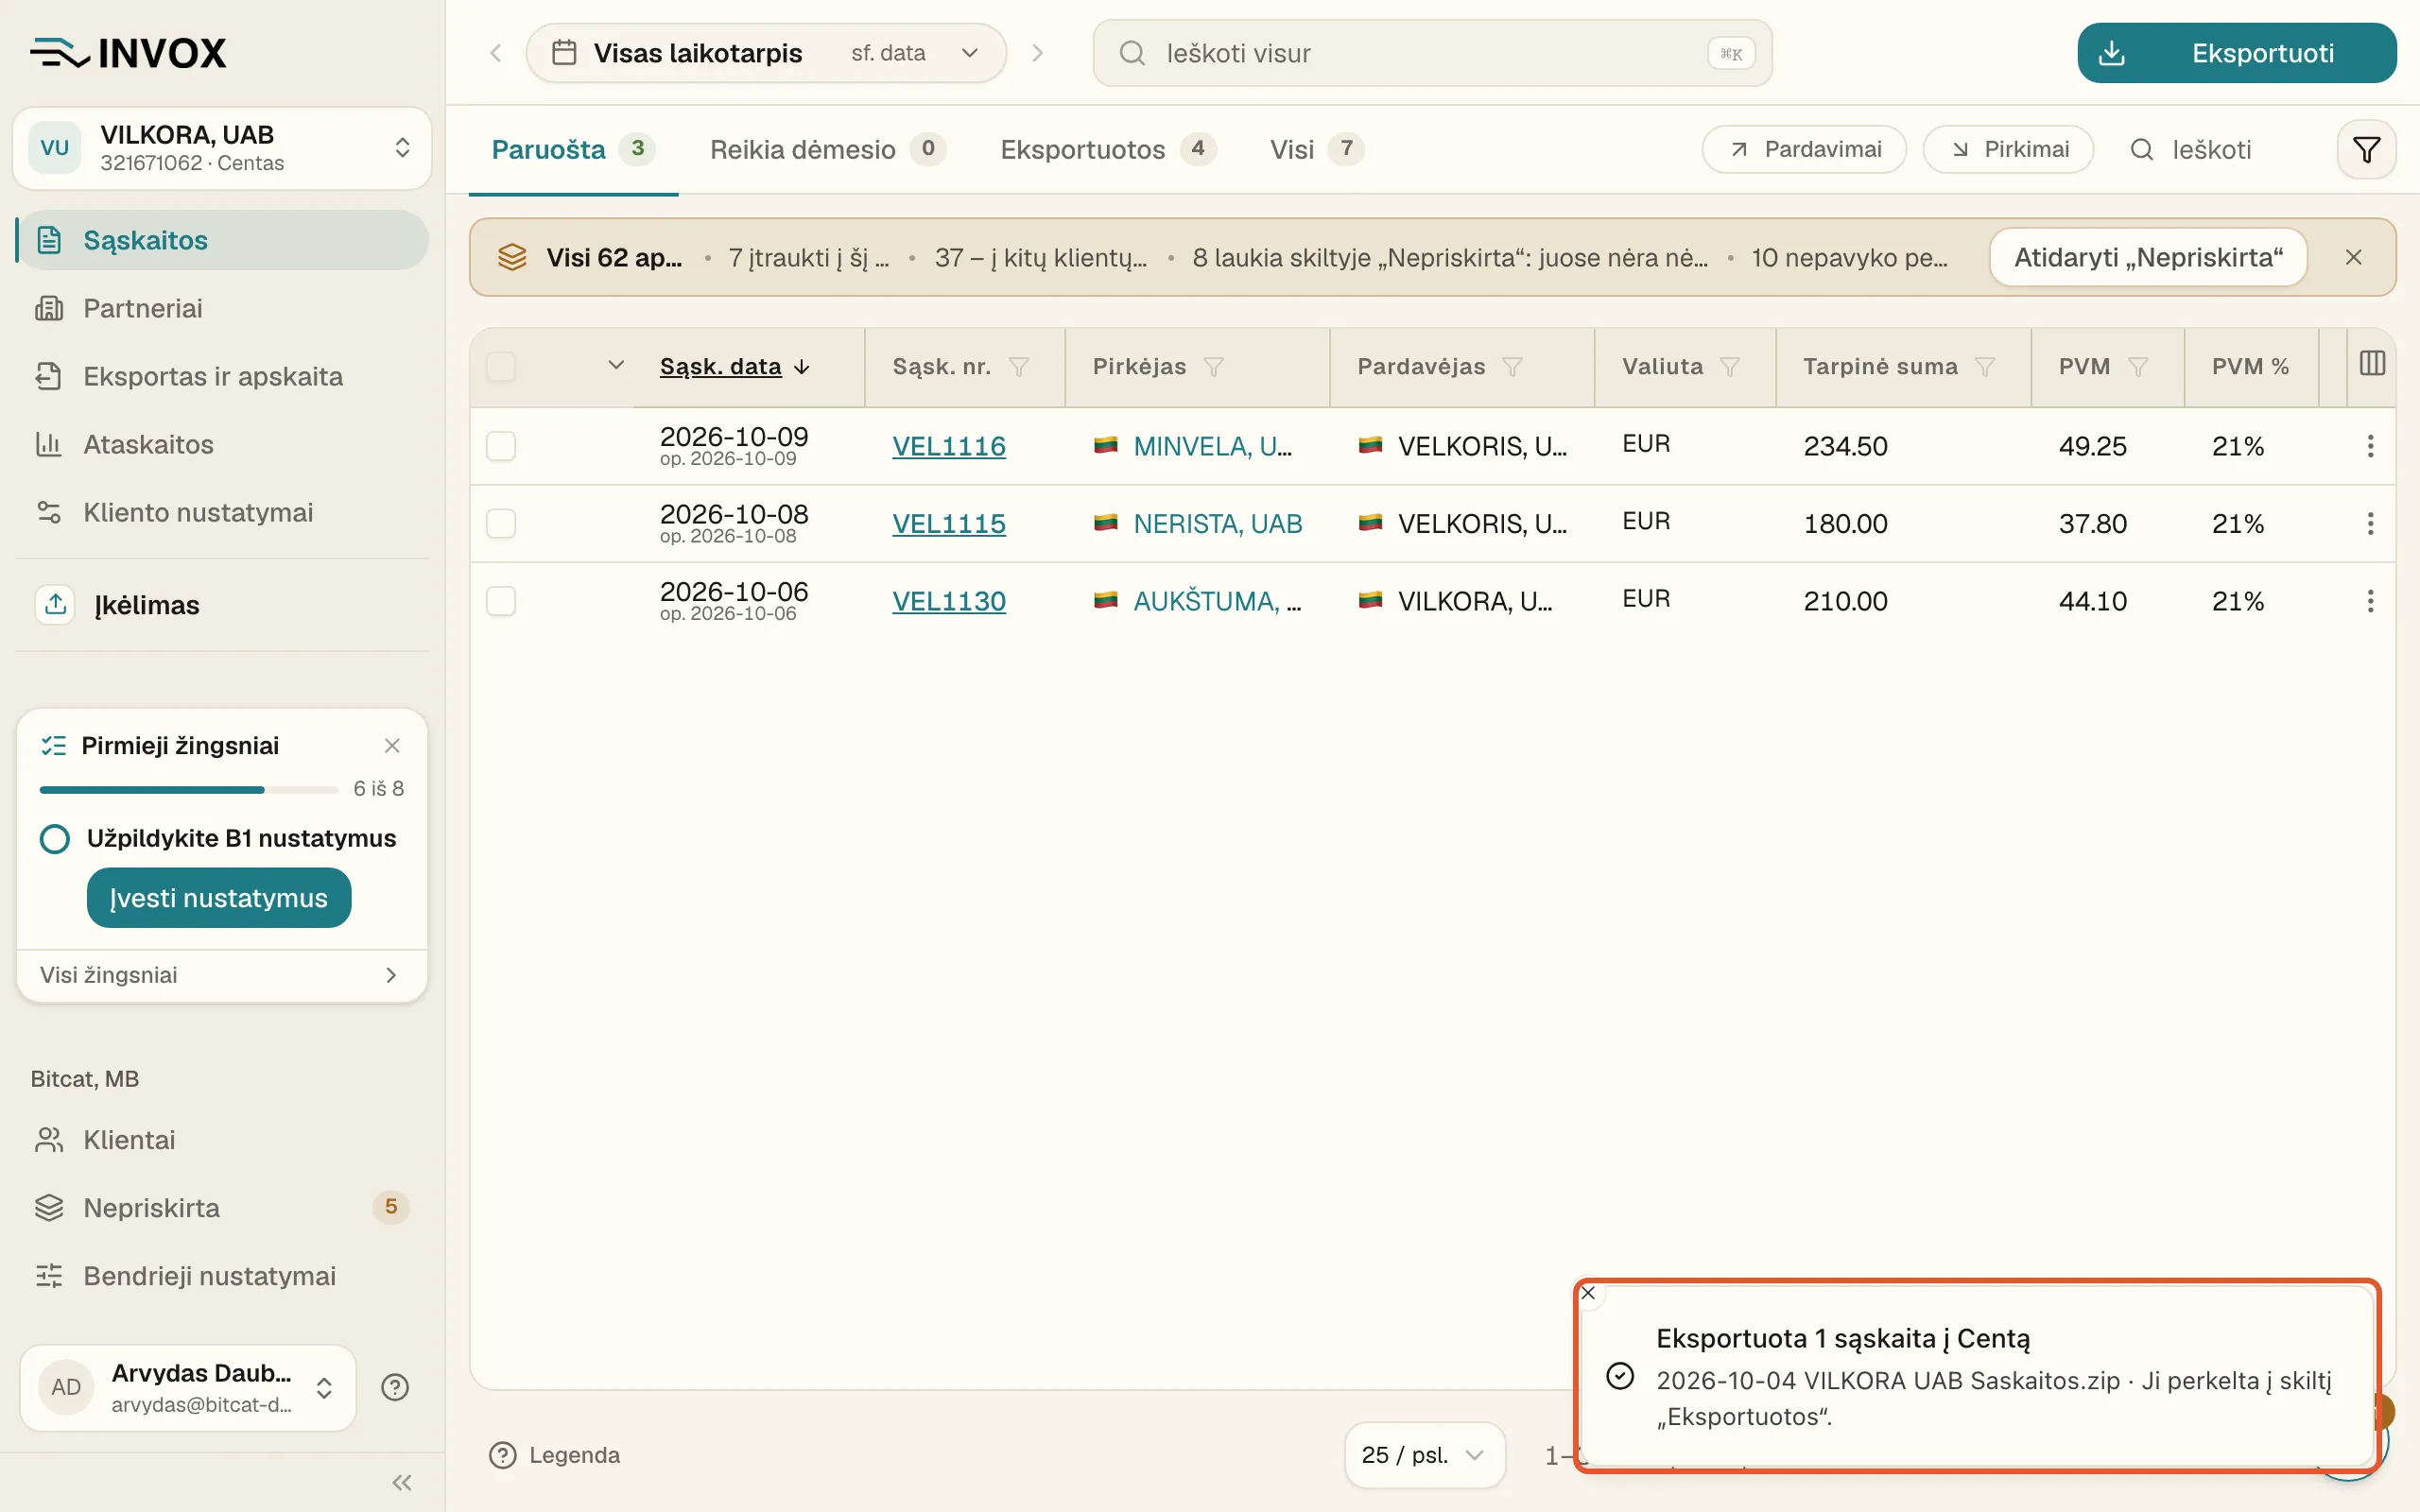Image resolution: width=2420 pixels, height=1512 pixels.
Task: Click the Ieškoti visur search field
Action: click(1432, 53)
